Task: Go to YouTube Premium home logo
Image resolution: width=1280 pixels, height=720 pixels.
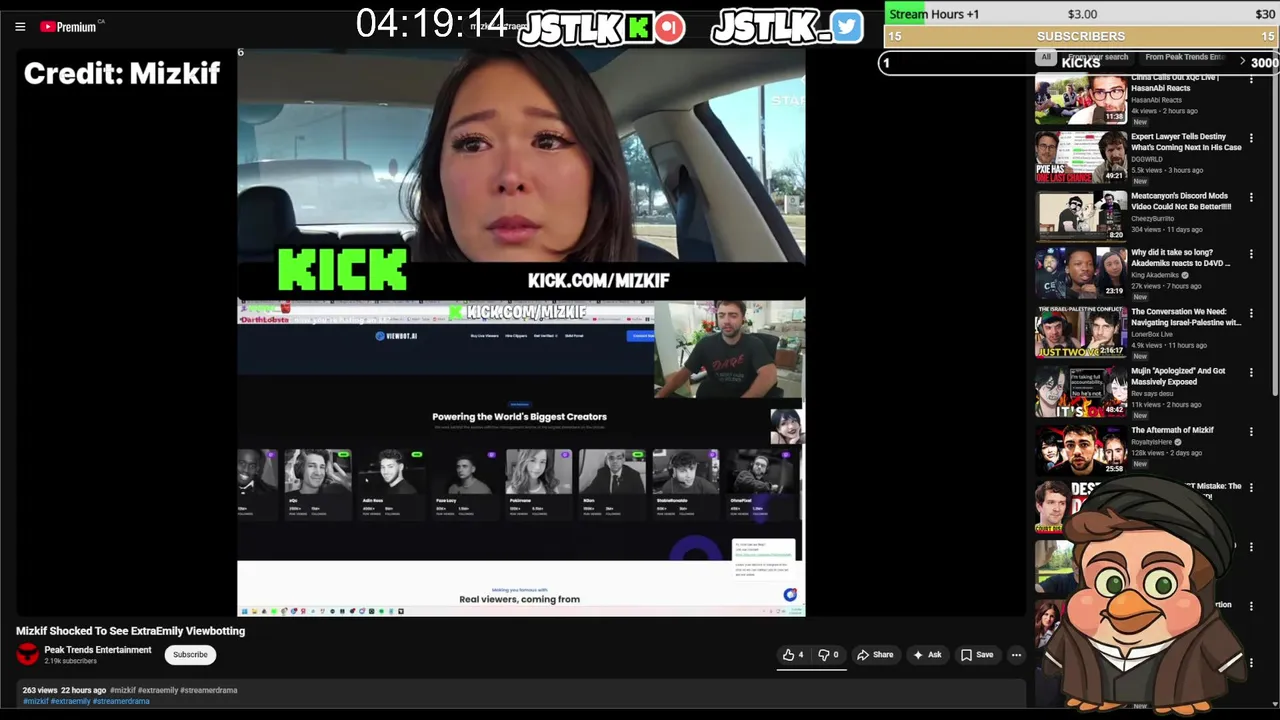Action: 68,27
